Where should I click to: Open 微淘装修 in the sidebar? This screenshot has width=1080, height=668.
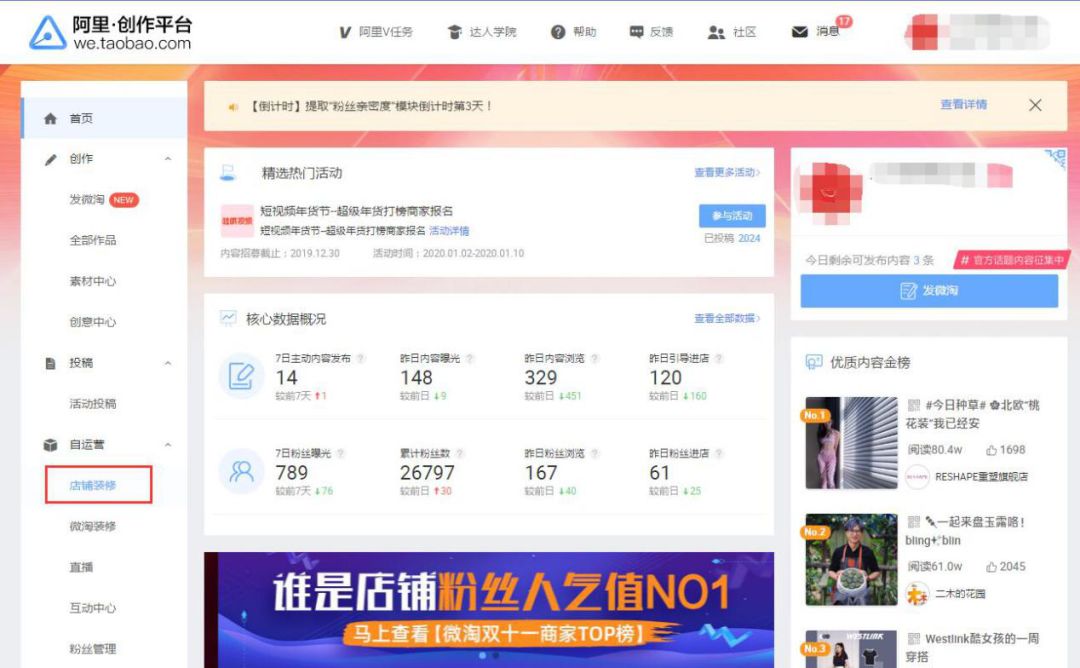click(92, 526)
